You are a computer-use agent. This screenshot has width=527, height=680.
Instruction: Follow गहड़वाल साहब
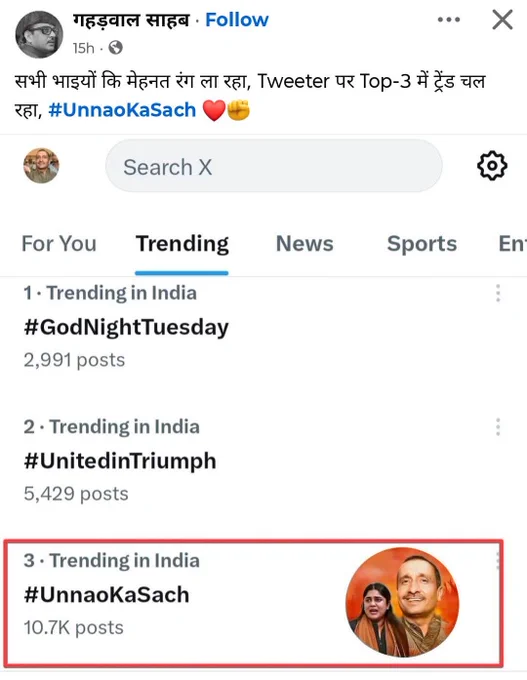coord(237,20)
